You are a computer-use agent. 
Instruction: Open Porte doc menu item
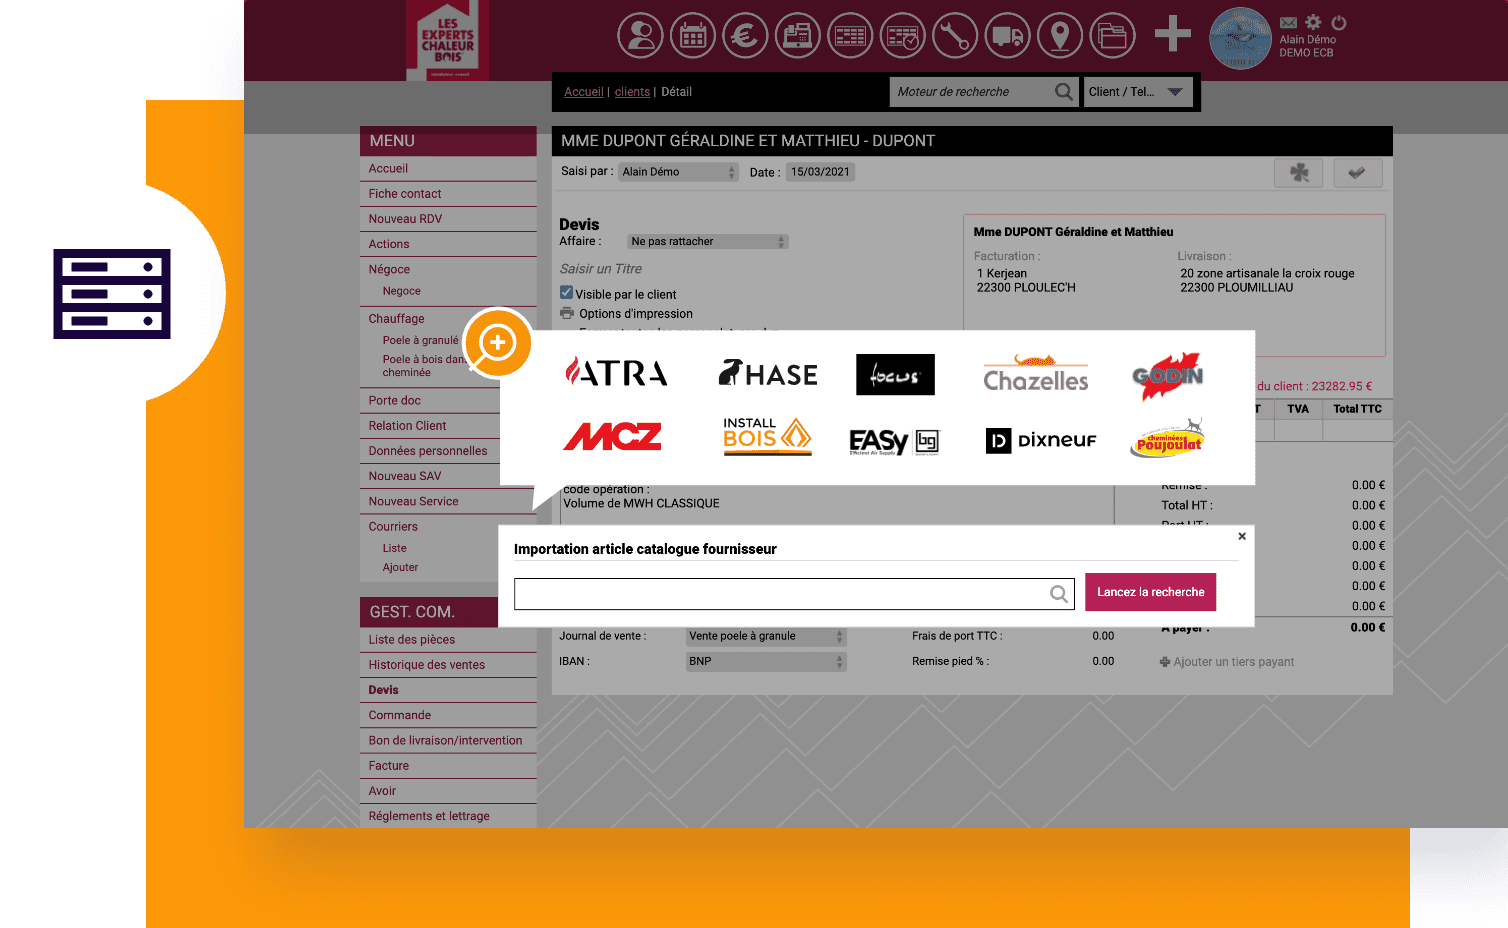tap(430, 401)
